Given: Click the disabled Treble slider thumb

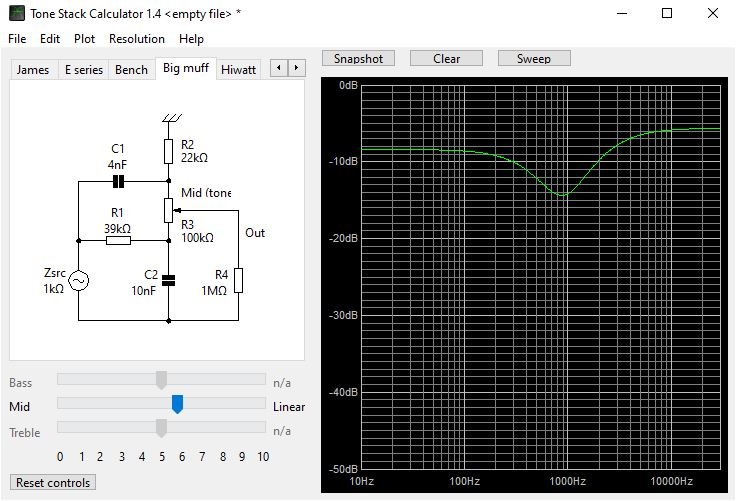Looking at the screenshot, I should [161, 428].
